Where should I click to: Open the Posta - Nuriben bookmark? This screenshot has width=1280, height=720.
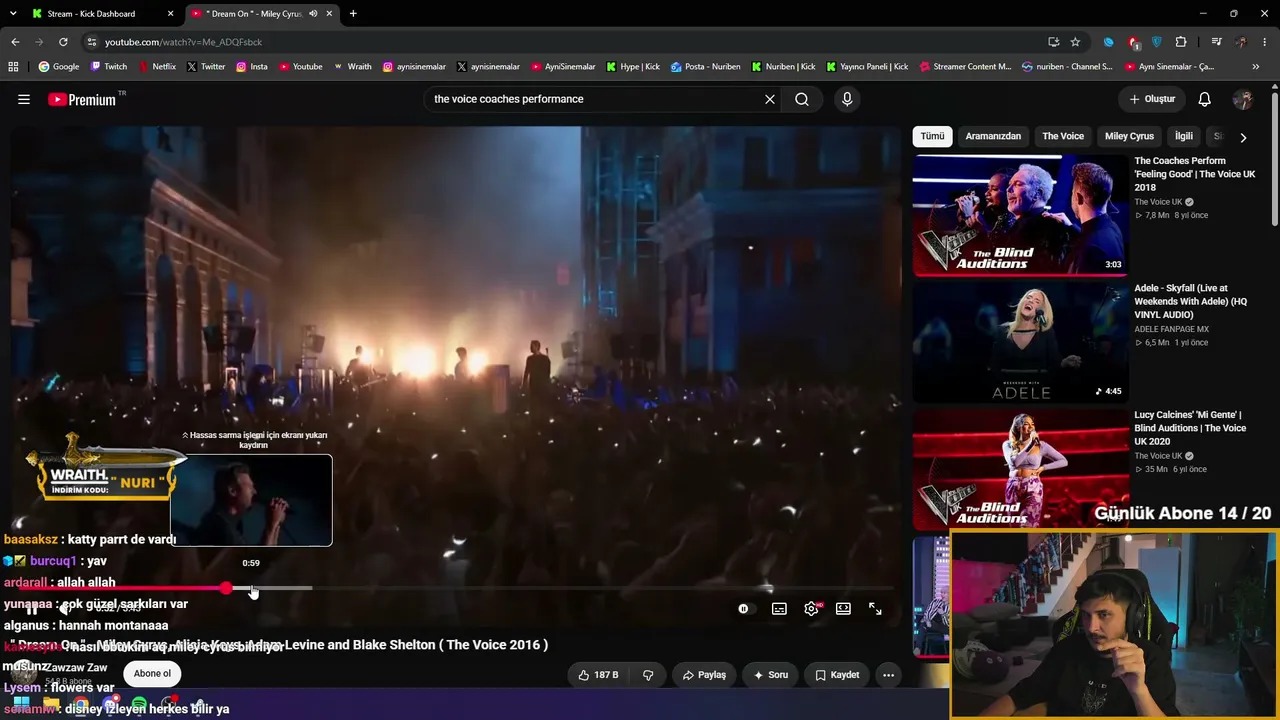coord(706,67)
